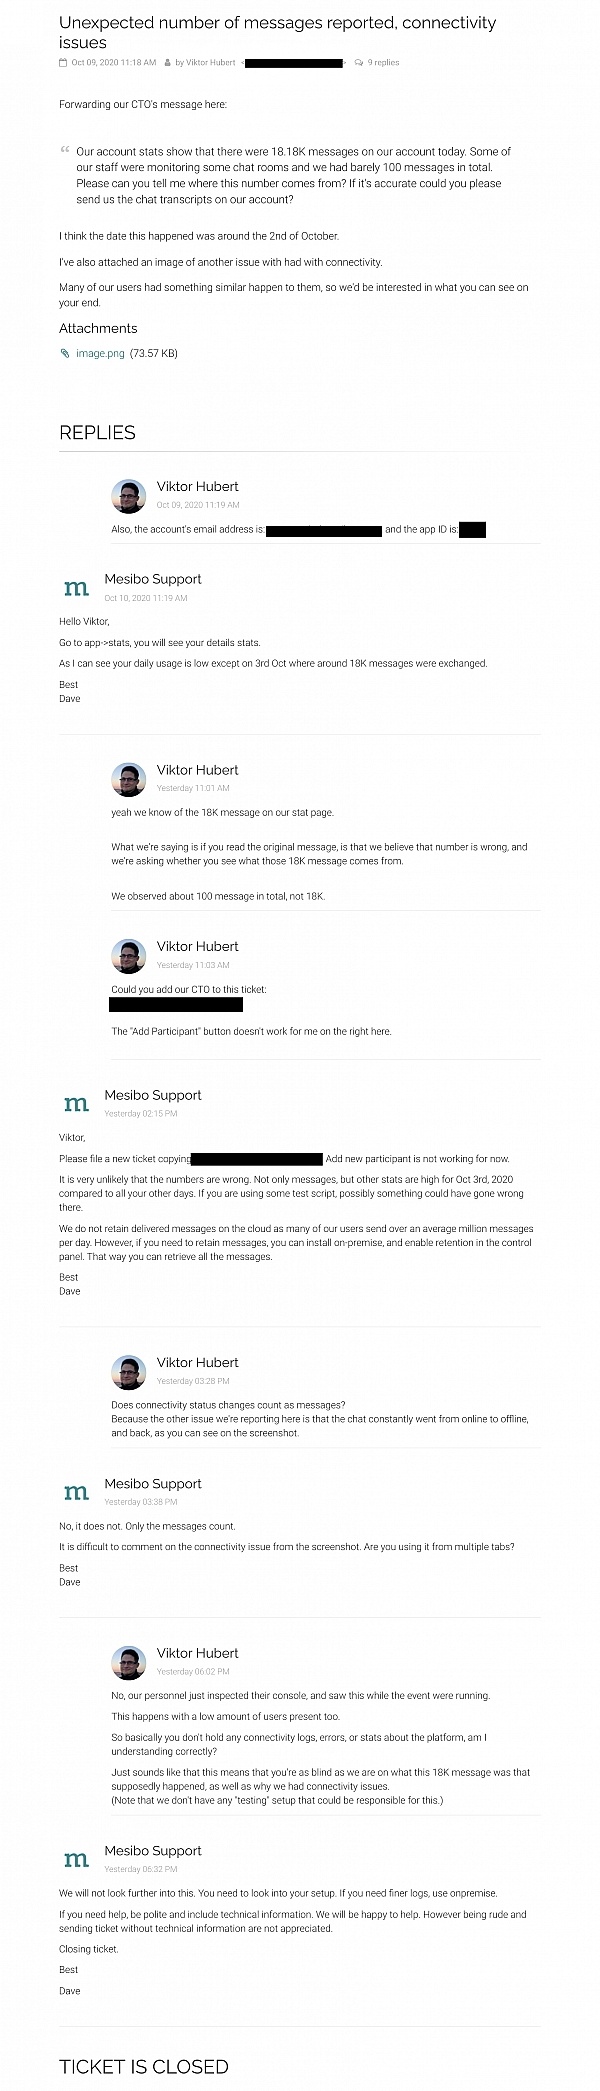Click the "Yesterday 06:32 PM" timestamp

click(x=141, y=1869)
